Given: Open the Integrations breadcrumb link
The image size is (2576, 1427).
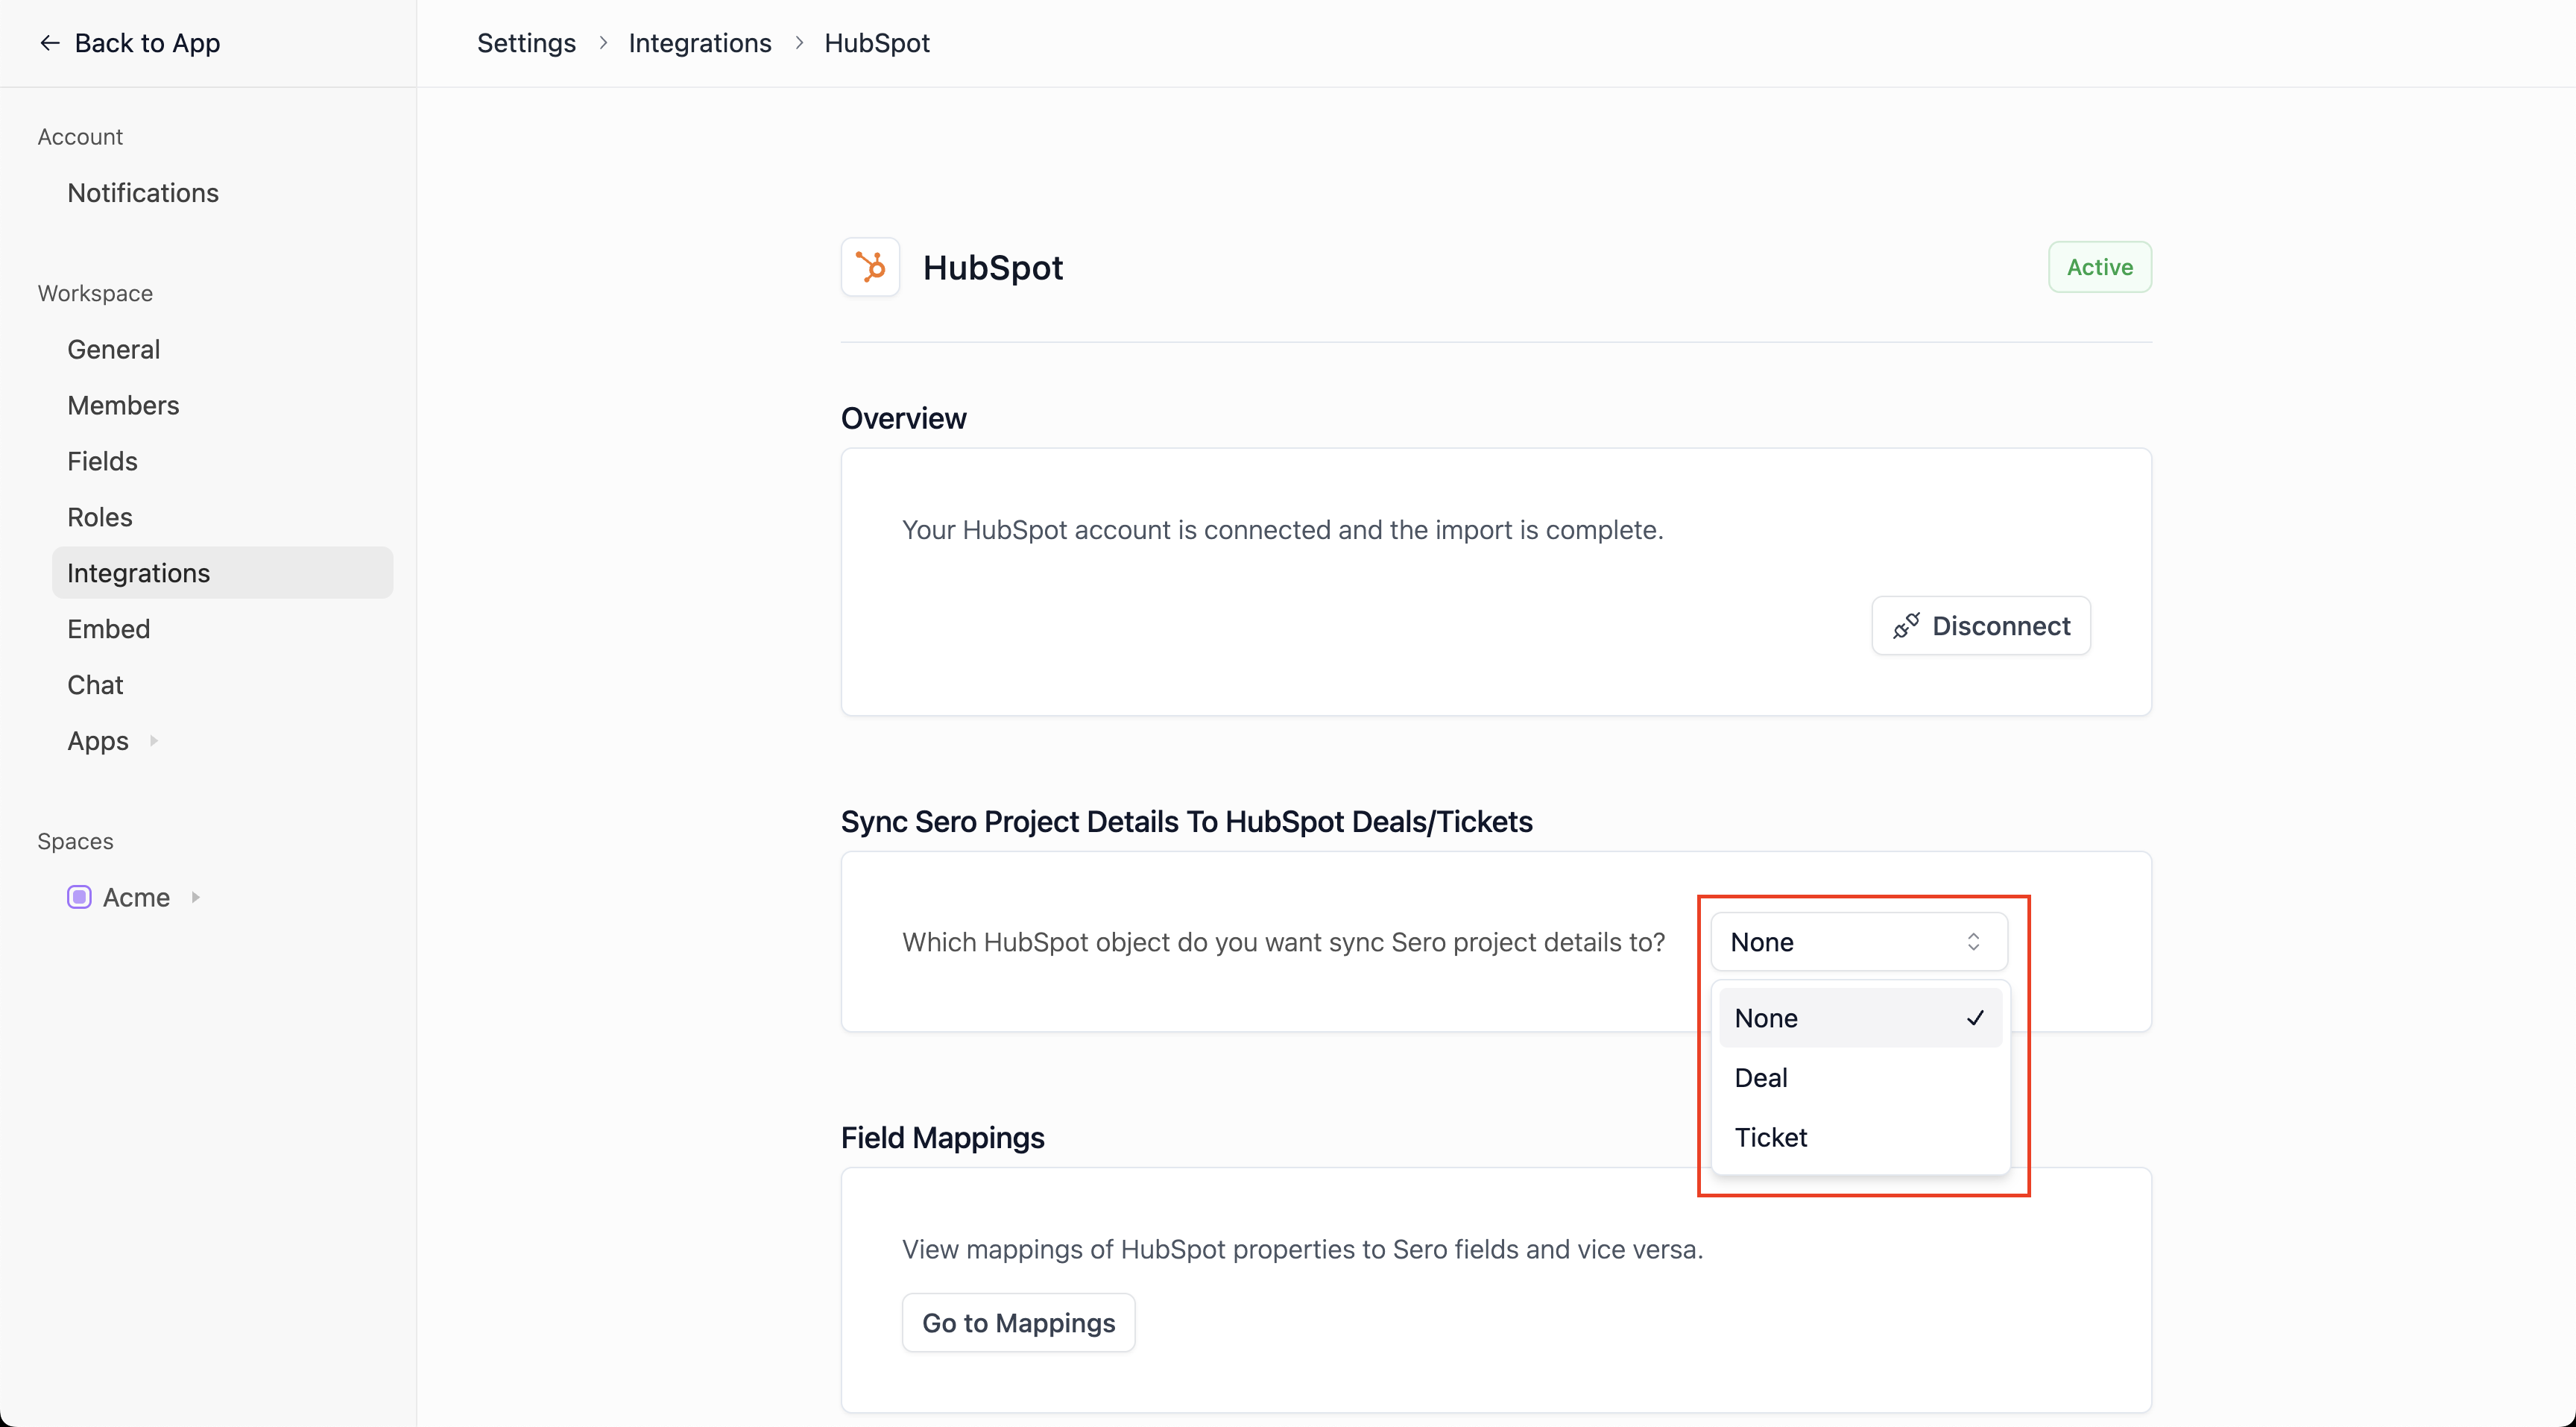Looking at the screenshot, I should pyautogui.click(x=699, y=43).
